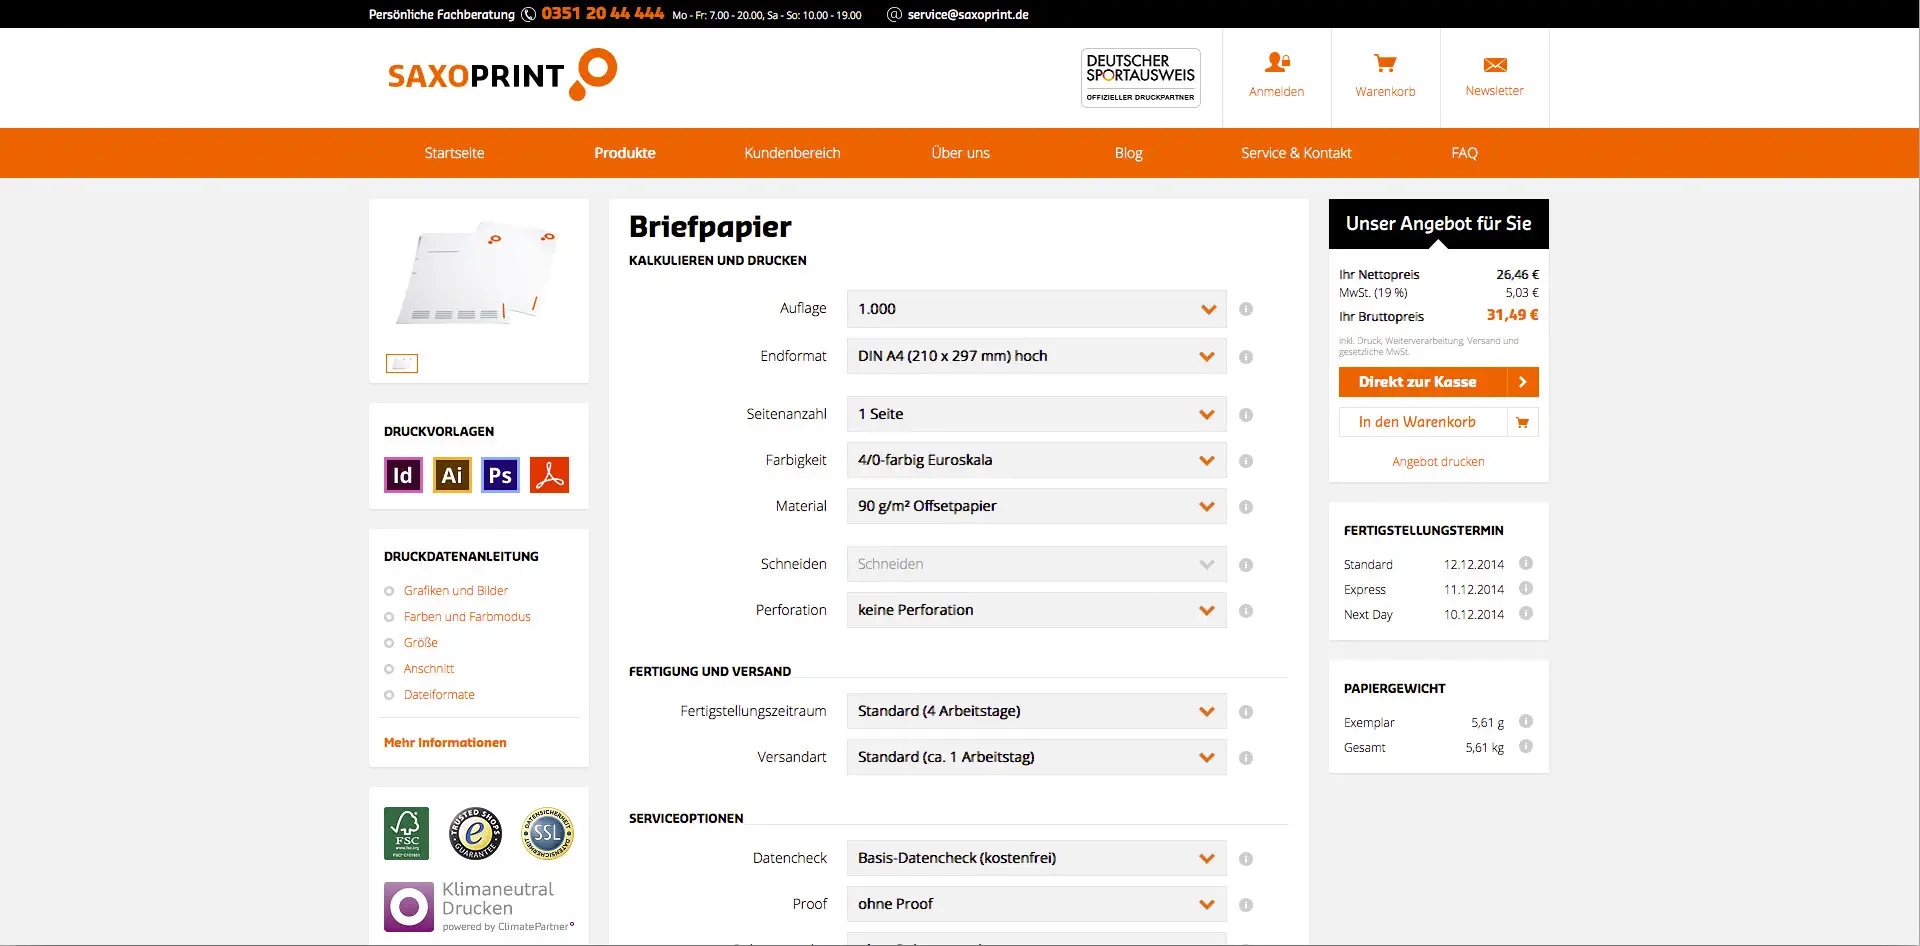The width and height of the screenshot is (1920, 946).
Task: Open the Illustrator print template
Action: click(x=451, y=475)
